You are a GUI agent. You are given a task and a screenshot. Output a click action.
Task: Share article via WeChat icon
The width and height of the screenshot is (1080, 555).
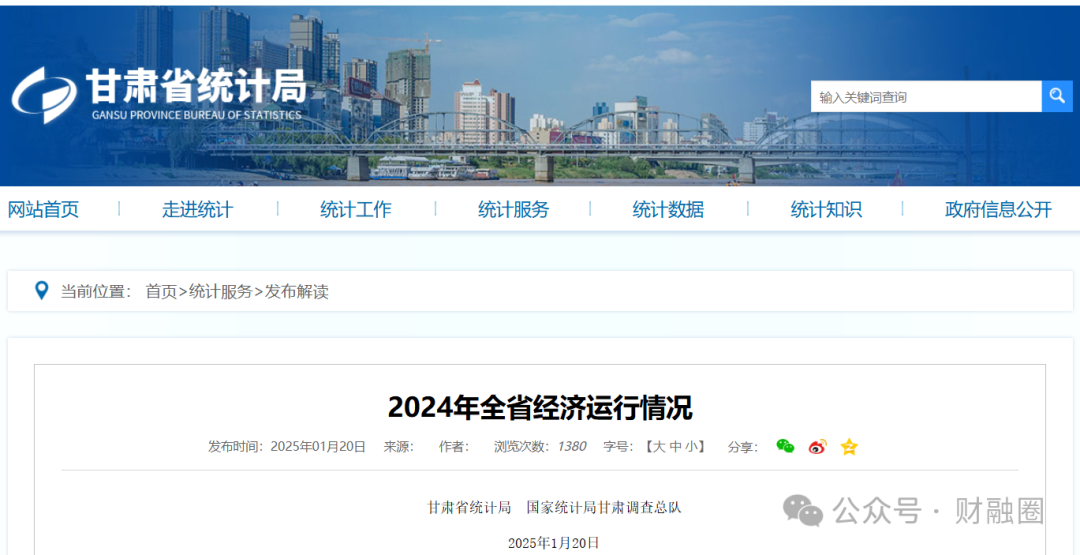click(785, 446)
